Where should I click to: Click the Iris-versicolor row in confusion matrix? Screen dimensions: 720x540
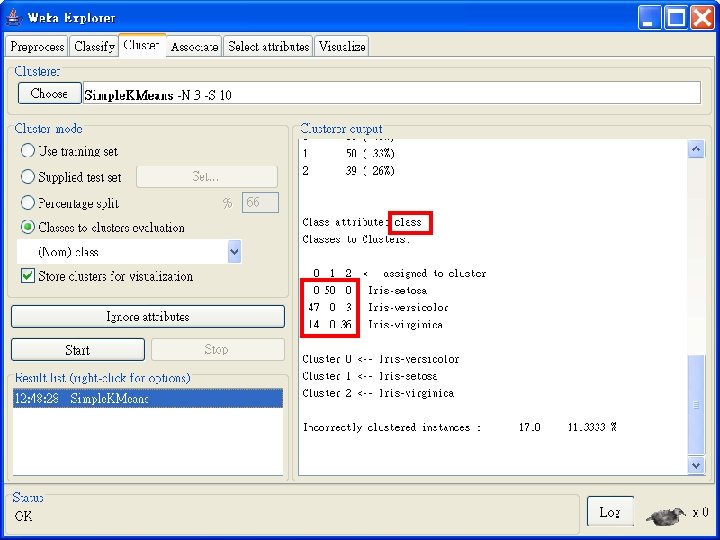[x=378, y=308]
